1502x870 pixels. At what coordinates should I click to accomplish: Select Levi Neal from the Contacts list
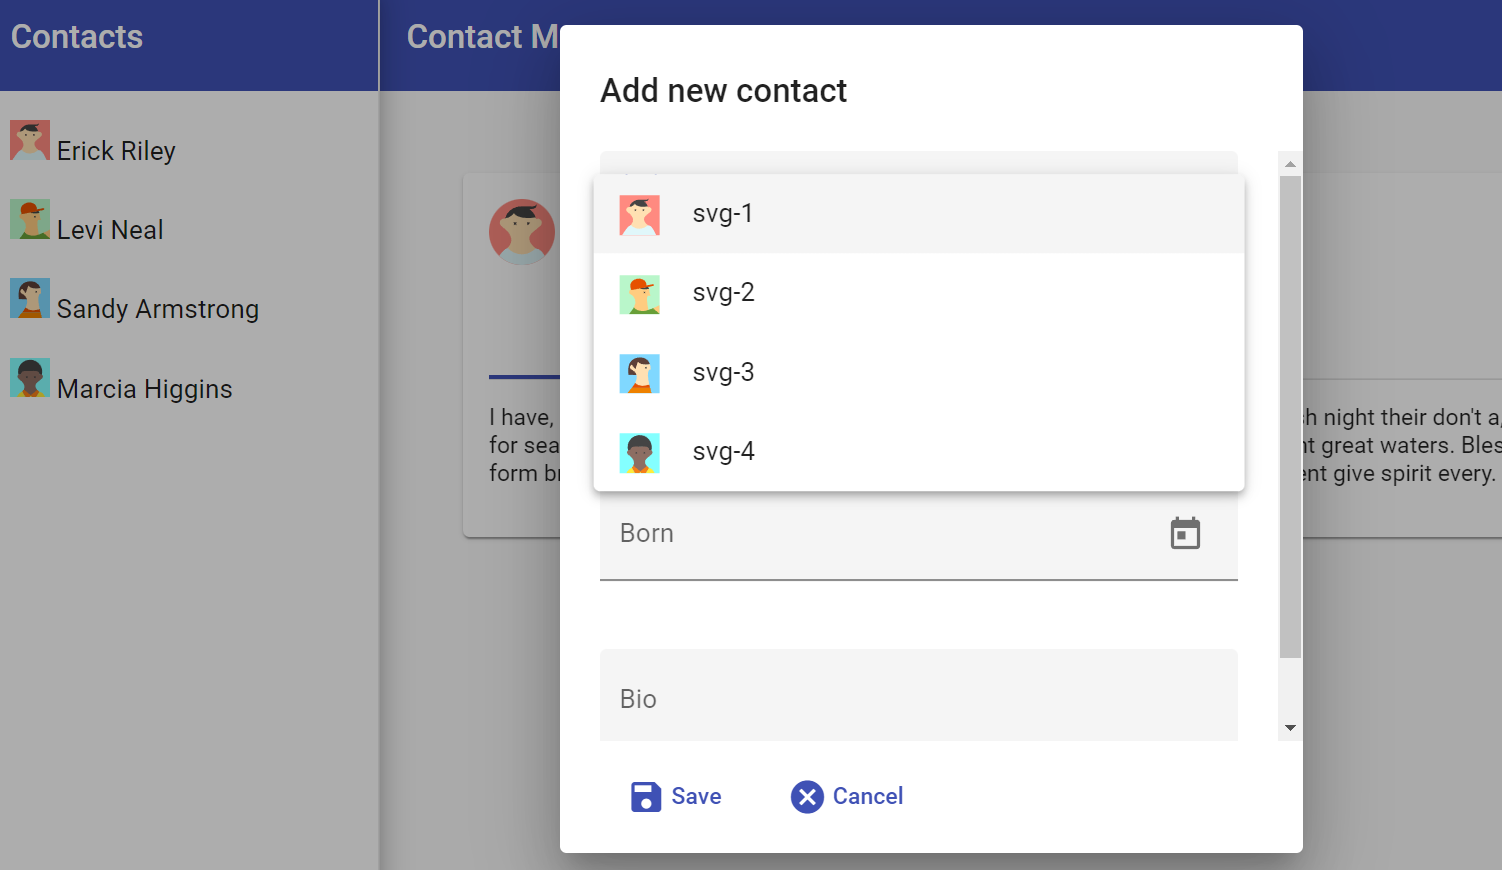pyautogui.click(x=109, y=229)
